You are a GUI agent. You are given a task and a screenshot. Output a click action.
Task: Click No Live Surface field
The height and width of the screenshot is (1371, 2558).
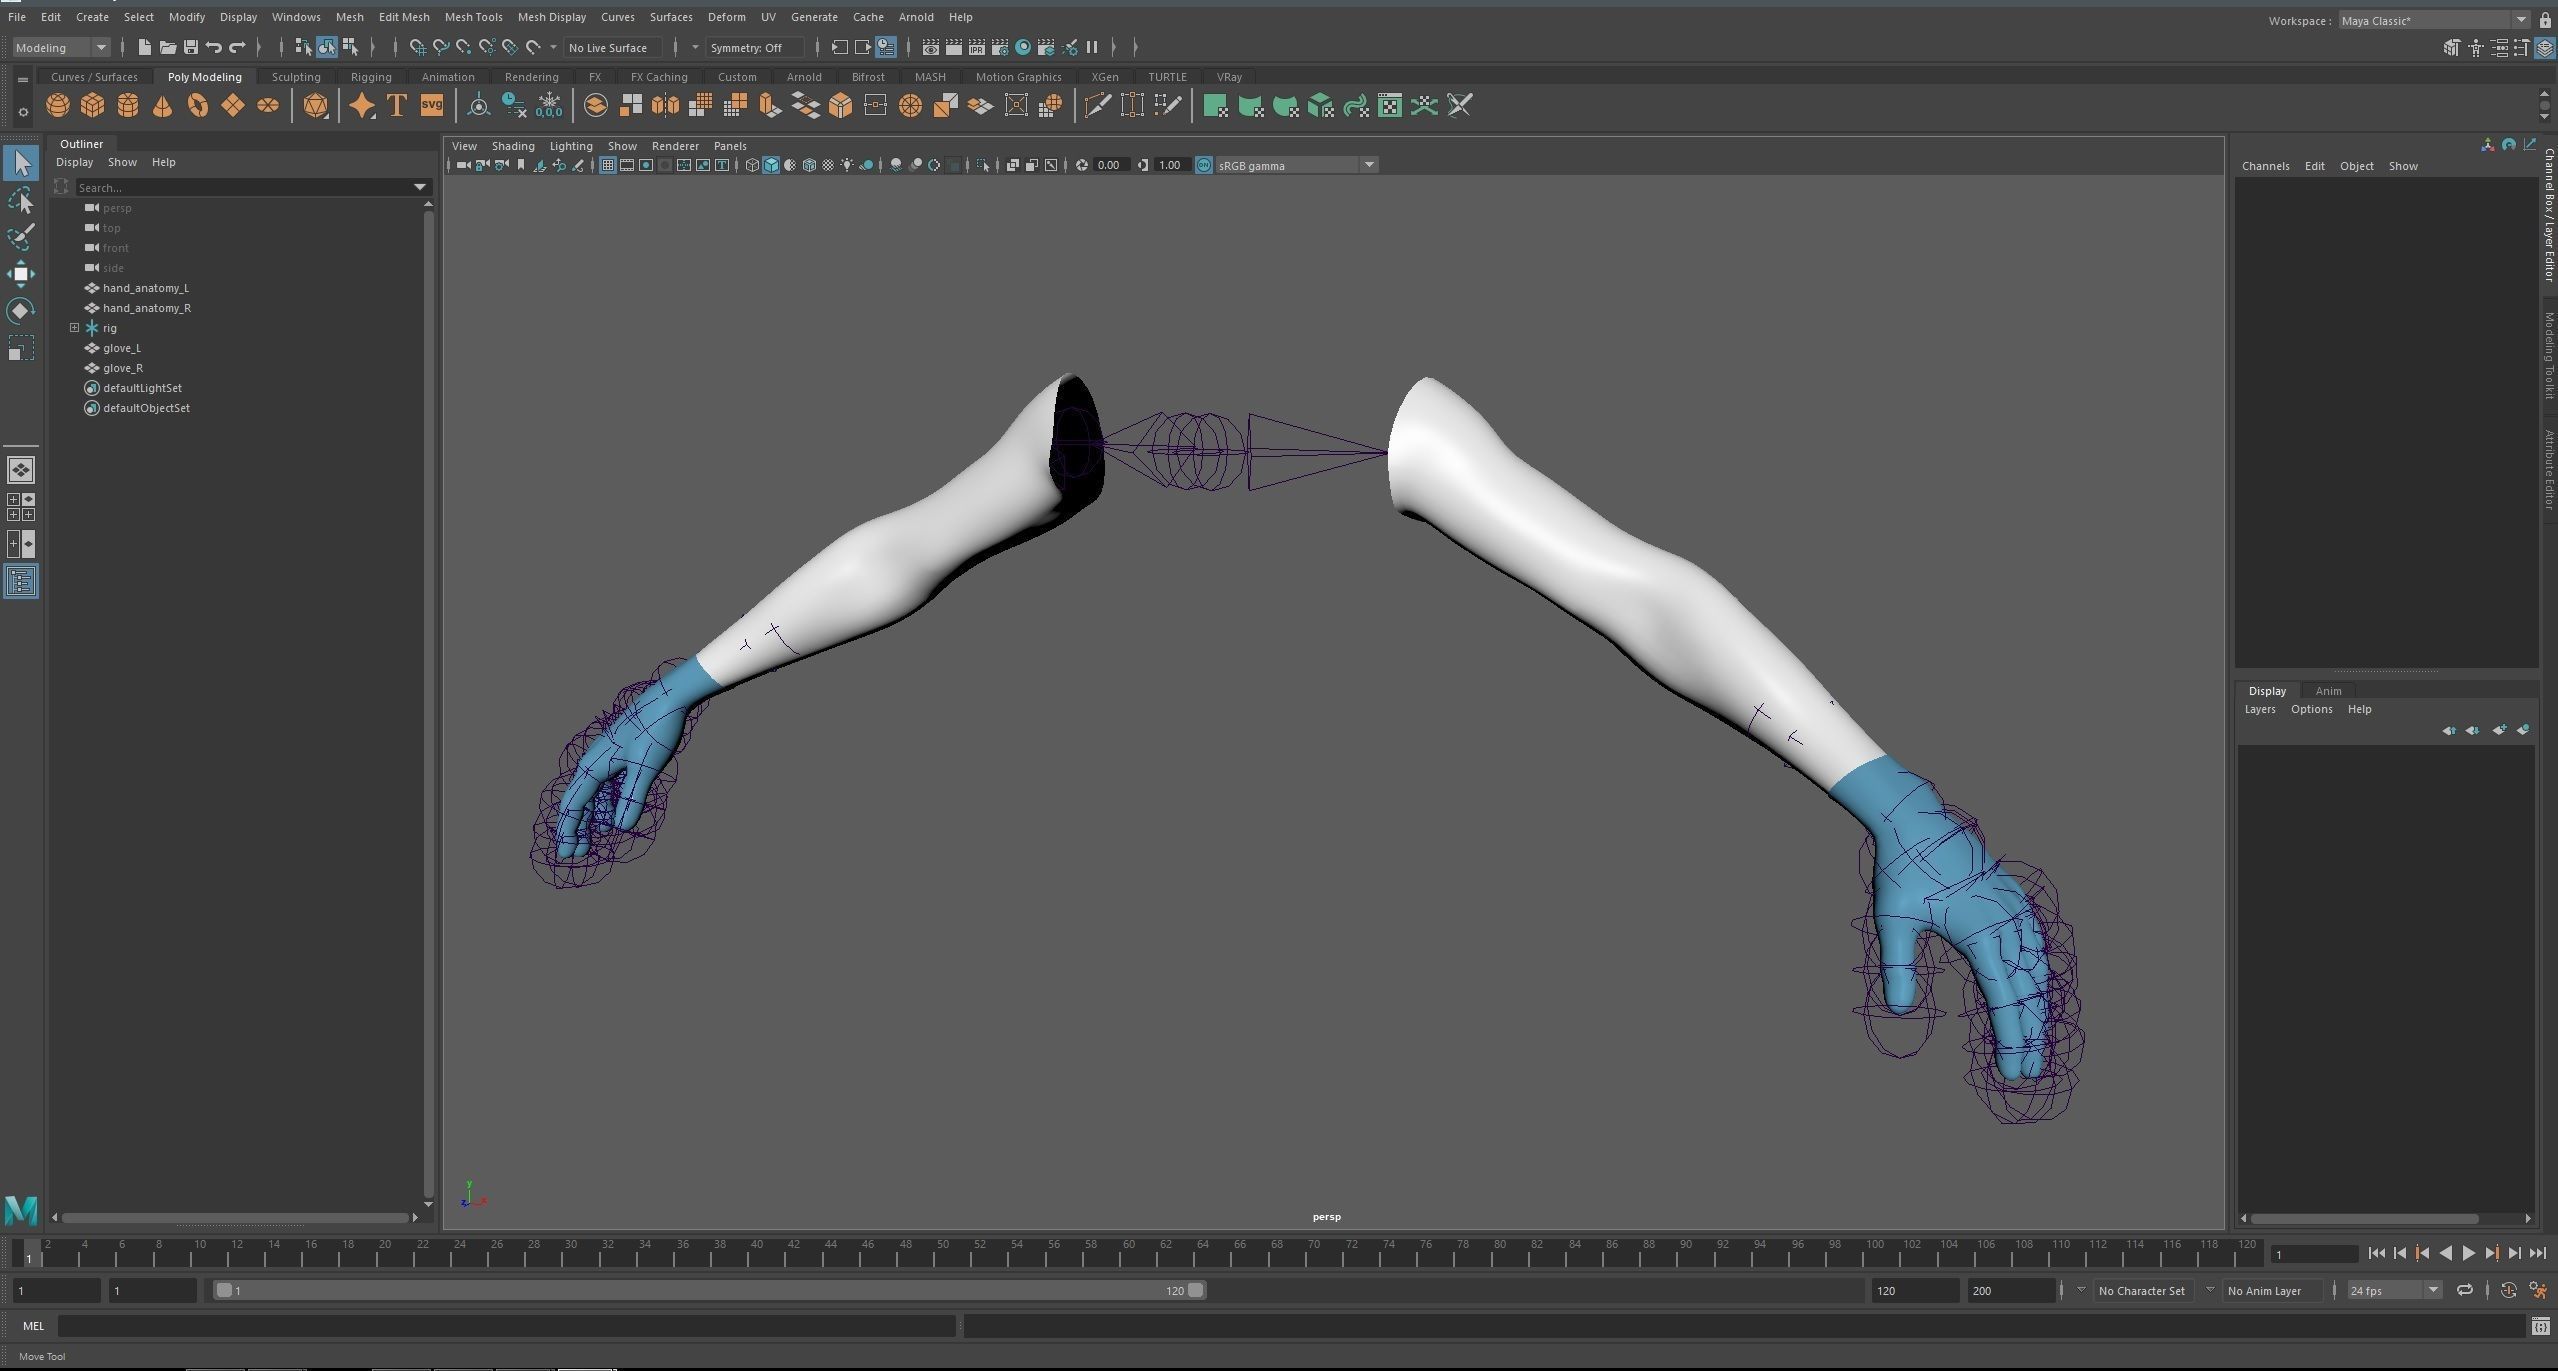[613, 47]
